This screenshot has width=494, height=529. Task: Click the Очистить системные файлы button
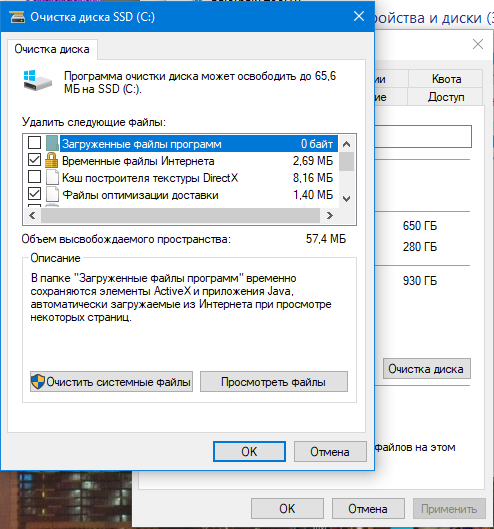click(111, 382)
